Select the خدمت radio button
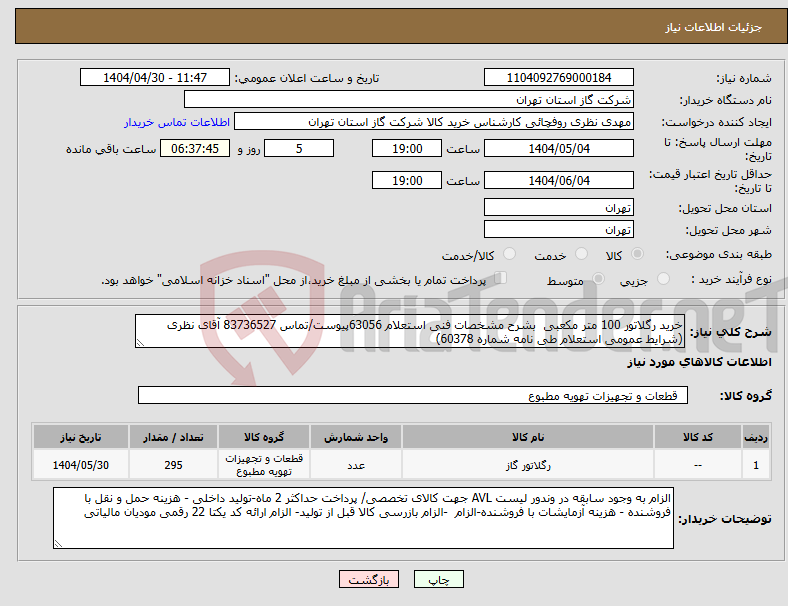The height and width of the screenshot is (606, 788). [581, 254]
